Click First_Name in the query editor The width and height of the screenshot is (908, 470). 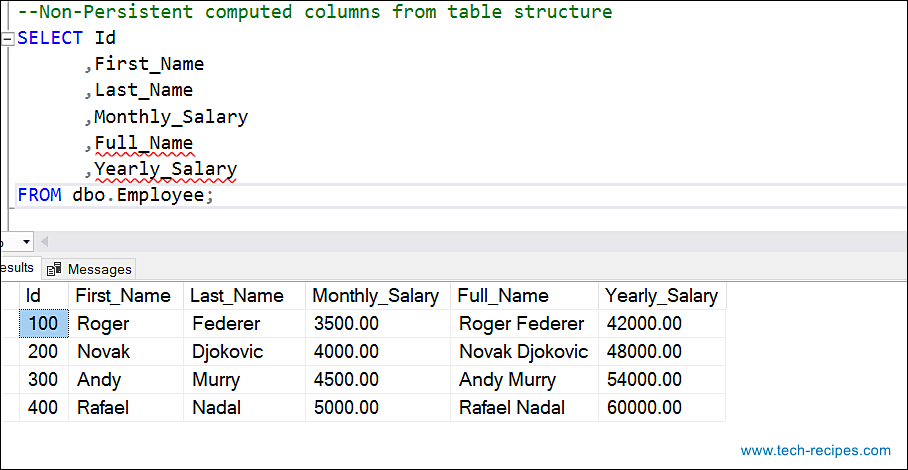click(149, 64)
